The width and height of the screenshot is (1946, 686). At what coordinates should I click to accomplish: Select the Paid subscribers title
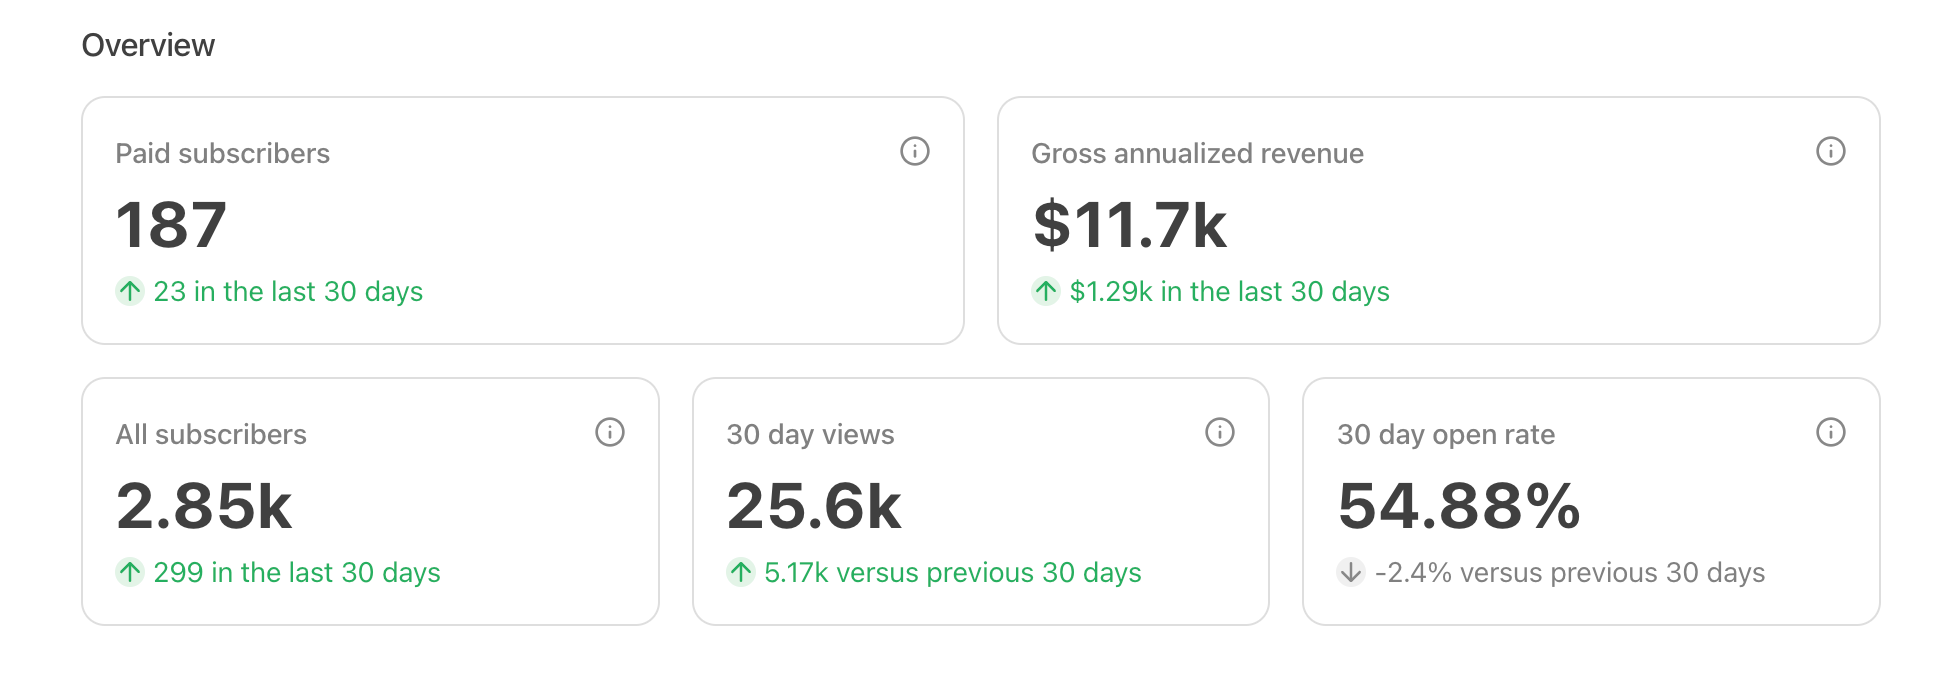click(x=222, y=153)
